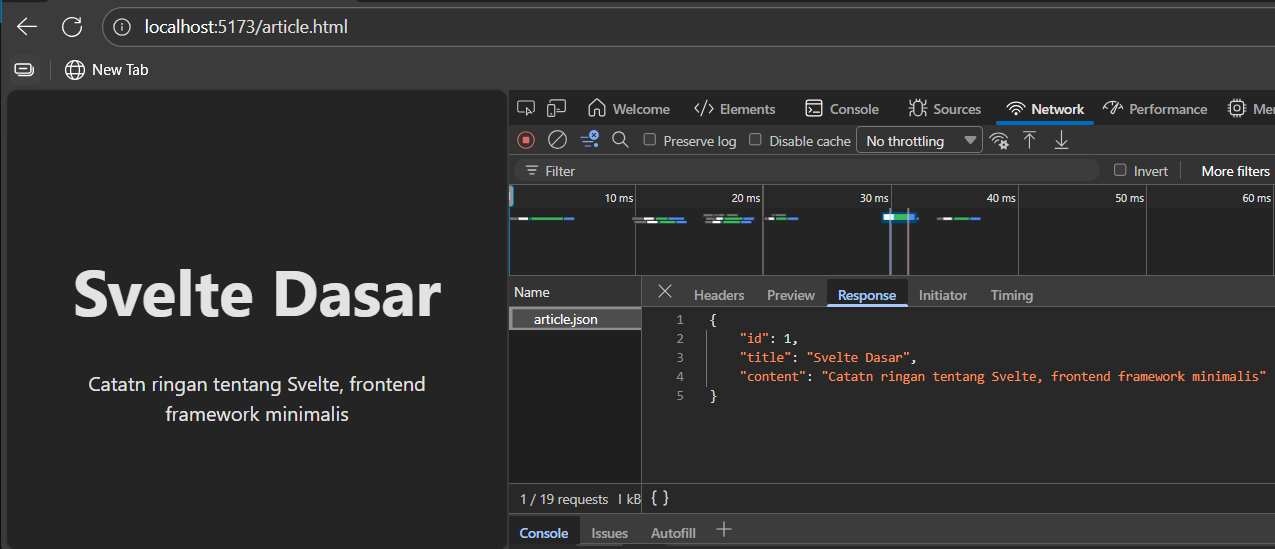Close the request details pane
1275x549 pixels.
(665, 291)
